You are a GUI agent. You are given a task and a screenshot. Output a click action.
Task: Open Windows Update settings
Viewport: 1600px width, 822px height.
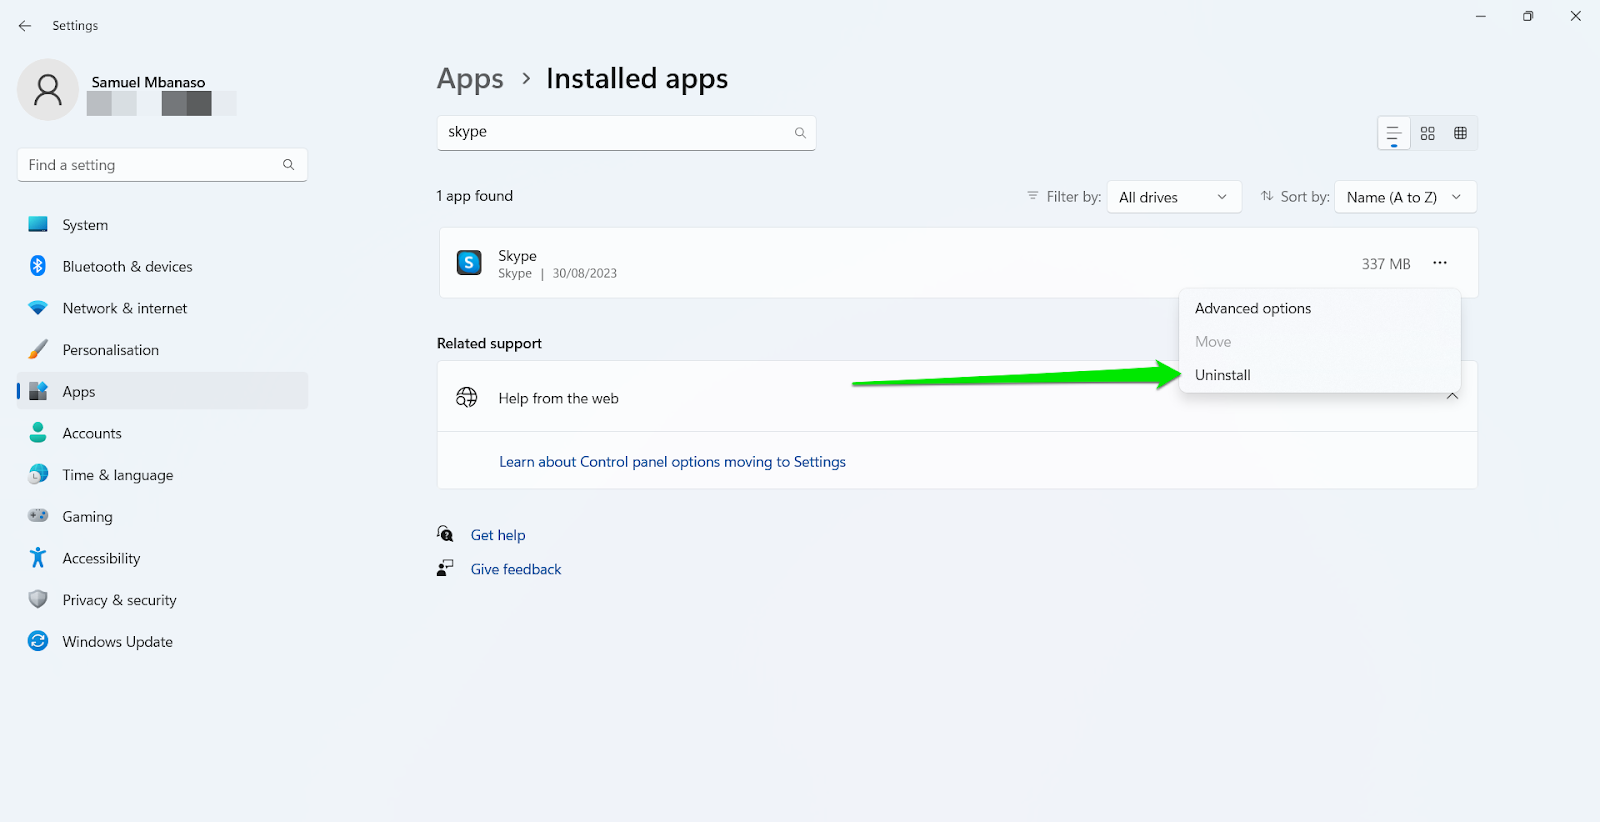162,641
